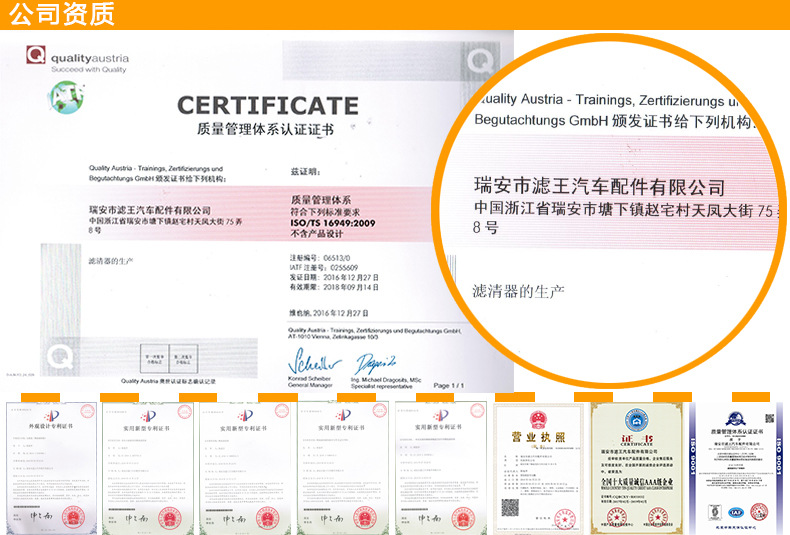Screen dimensions: 790x535
Task: Click Michael Dragosits' signature
Action: pyautogui.click(x=375, y=361)
